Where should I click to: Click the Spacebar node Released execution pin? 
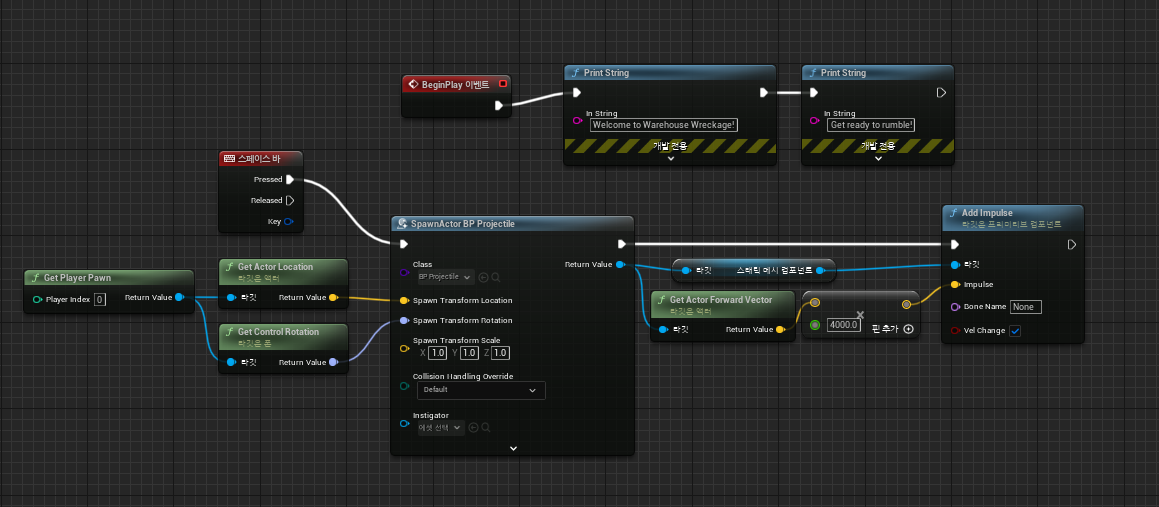(x=290, y=200)
